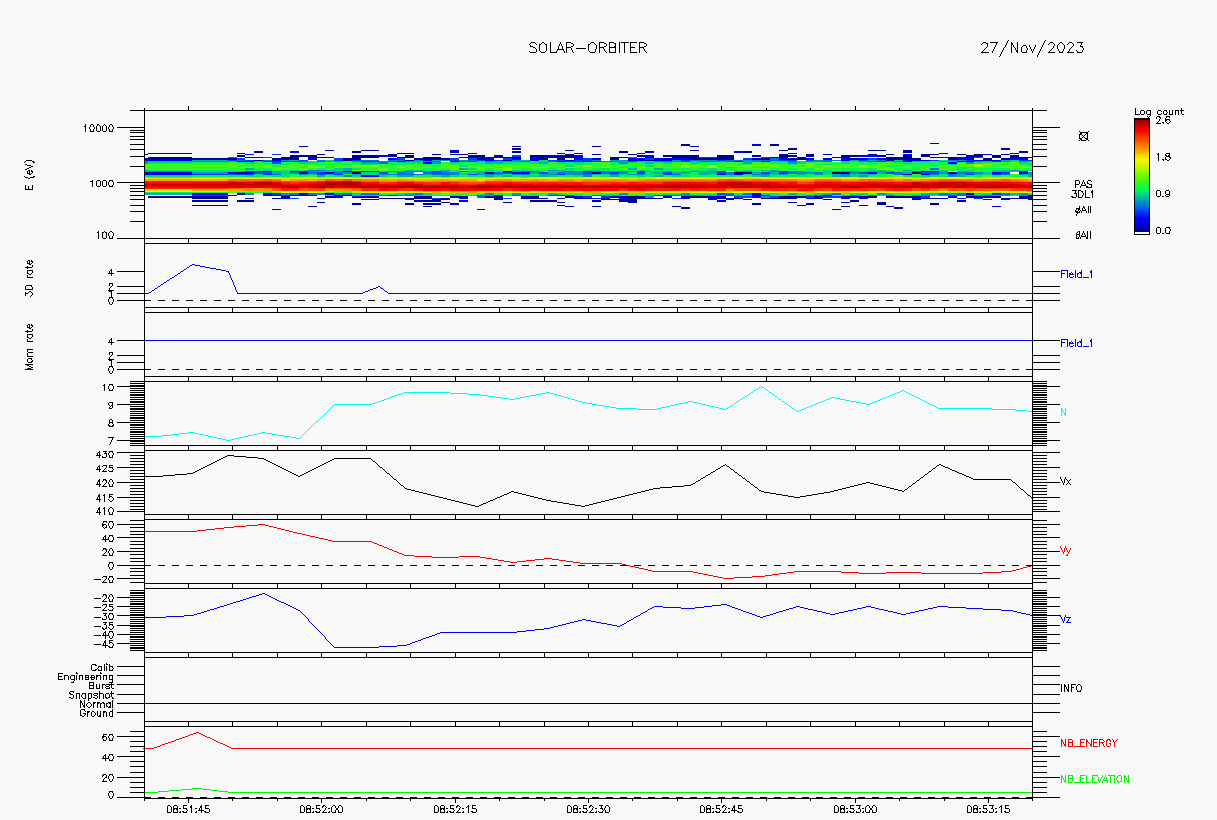1217x820 pixels.
Task: Click the blue Vz legend label
Action: 1066,619
